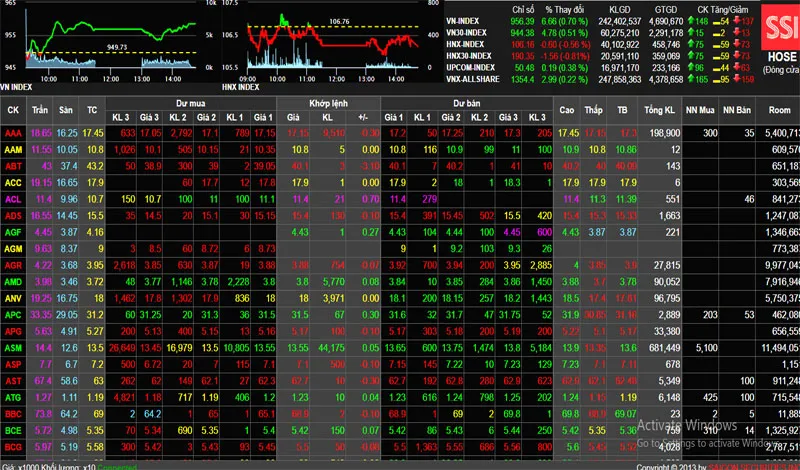Select stock ticker AST
Screen dimensions: 800x470
13,381
